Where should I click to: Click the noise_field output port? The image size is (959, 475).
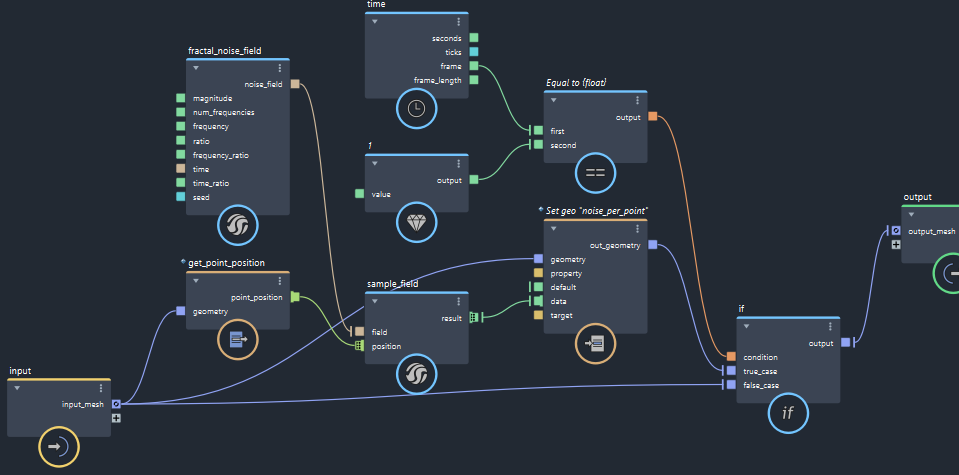pyautogui.click(x=295, y=84)
